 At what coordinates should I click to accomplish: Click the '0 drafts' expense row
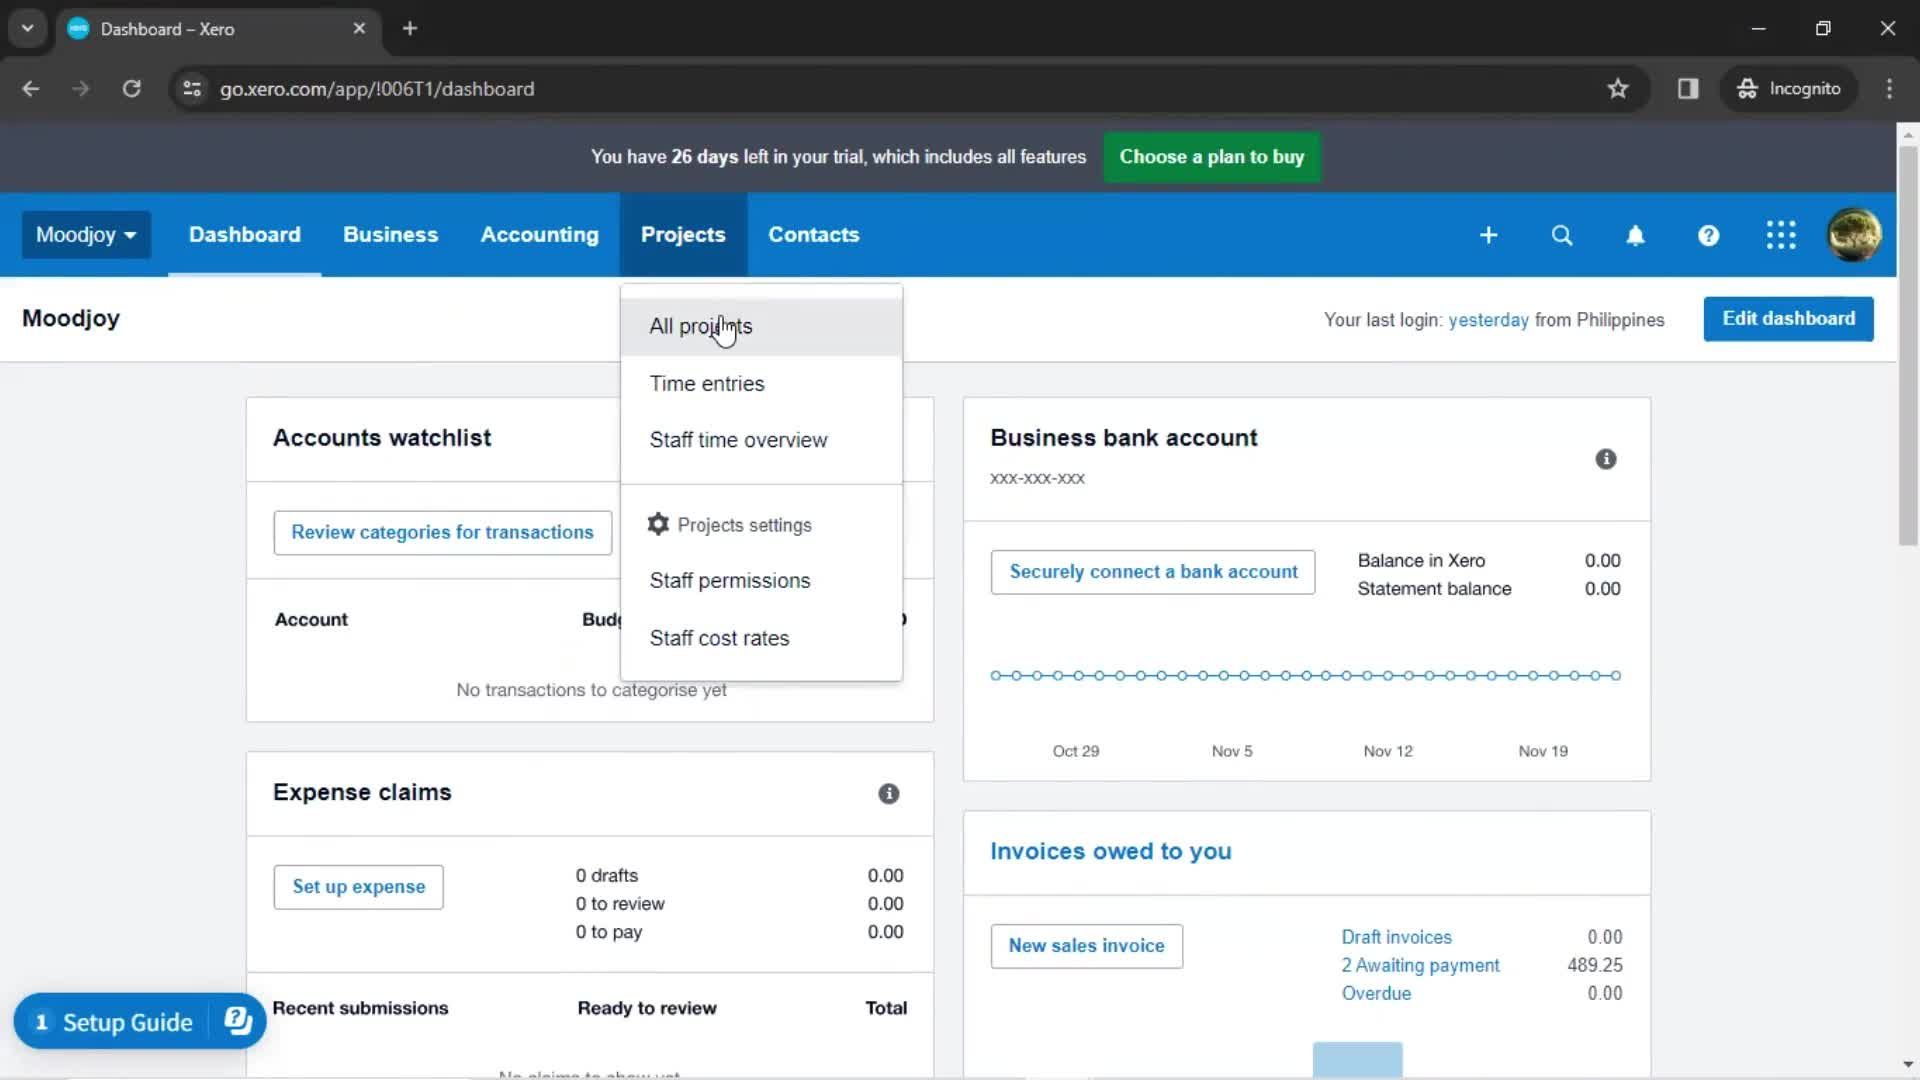tap(606, 876)
